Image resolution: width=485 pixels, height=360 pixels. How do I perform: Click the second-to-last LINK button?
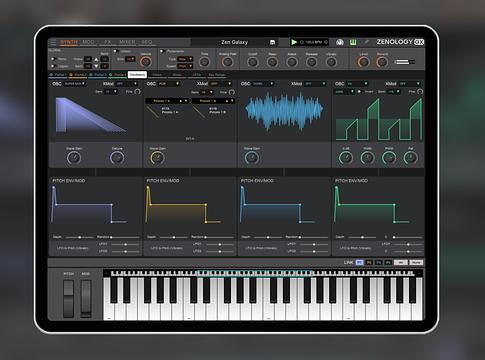tap(401, 263)
